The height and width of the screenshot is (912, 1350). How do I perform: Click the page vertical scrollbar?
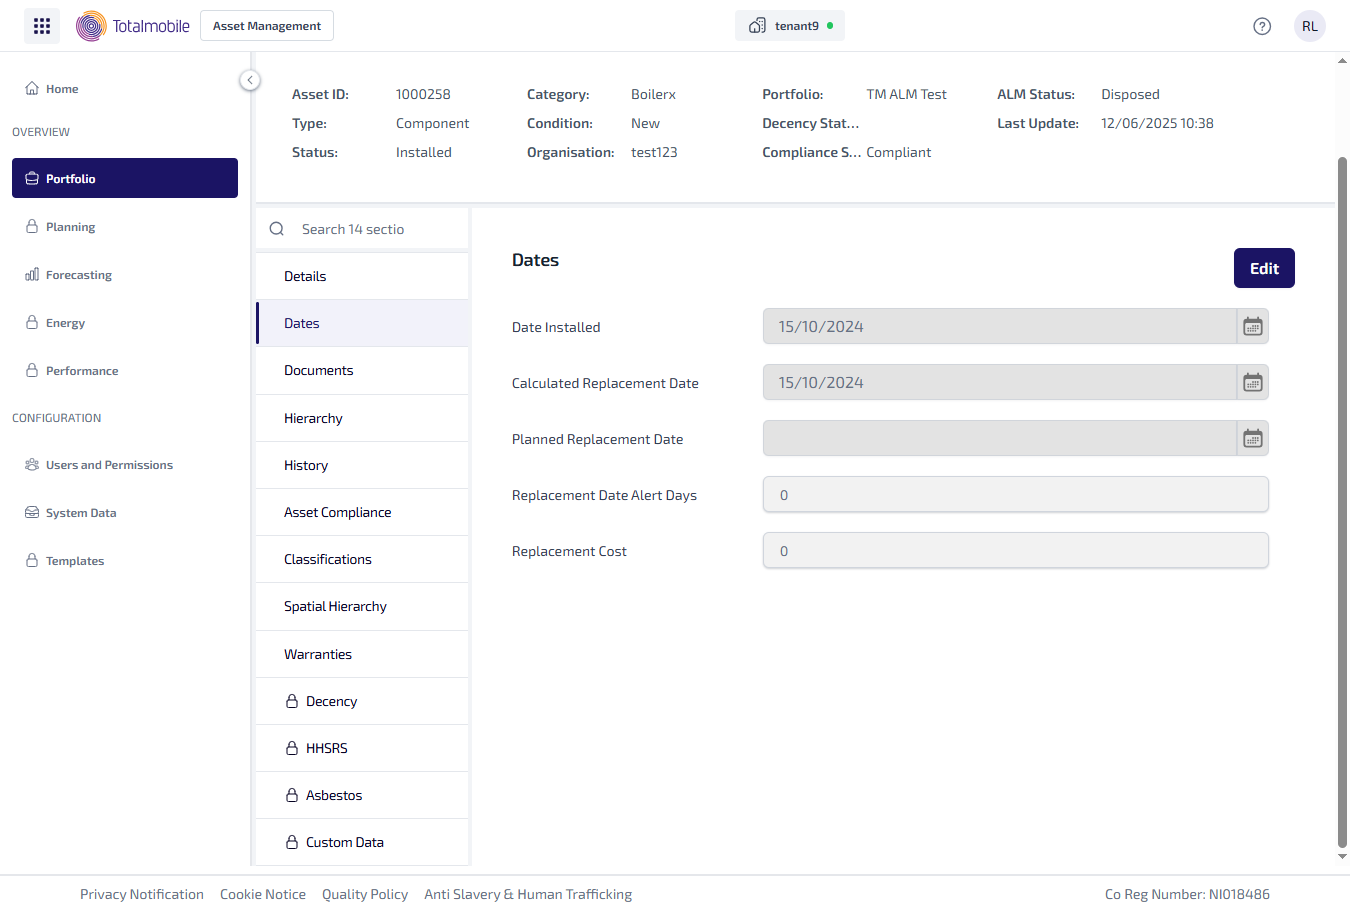click(x=1342, y=500)
